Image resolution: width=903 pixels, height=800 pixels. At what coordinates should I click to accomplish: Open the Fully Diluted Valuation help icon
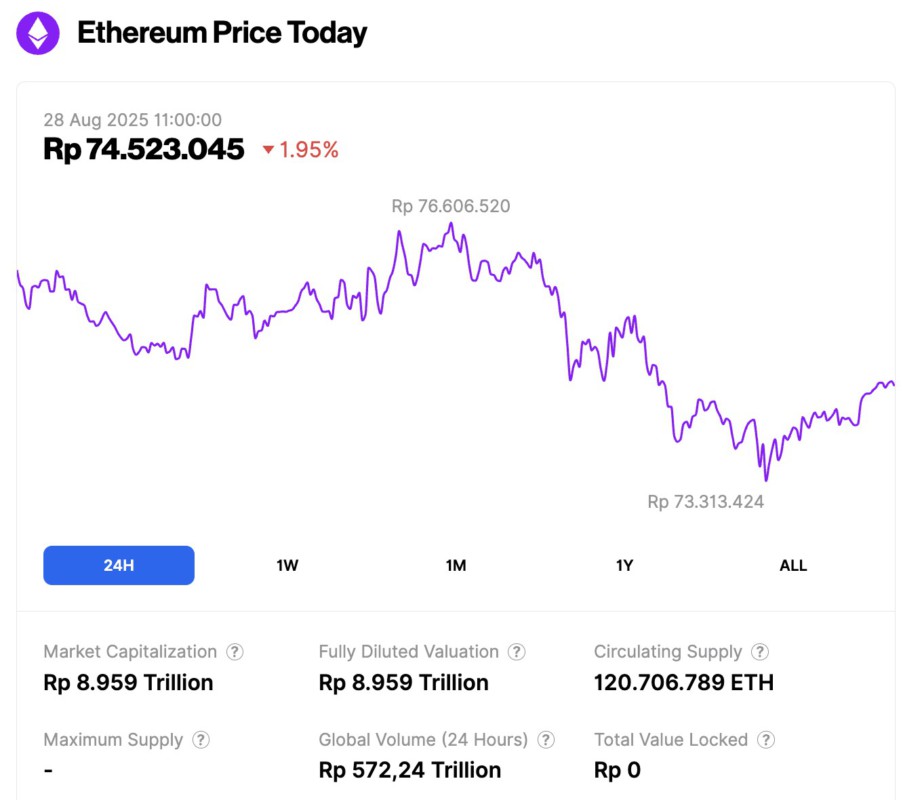point(517,651)
